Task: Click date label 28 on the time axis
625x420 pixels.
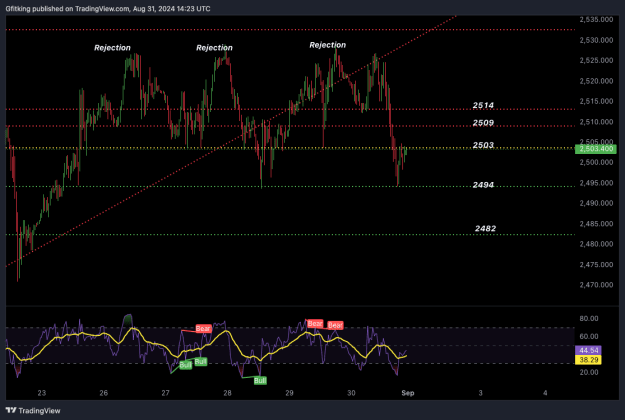Action: click(x=227, y=393)
